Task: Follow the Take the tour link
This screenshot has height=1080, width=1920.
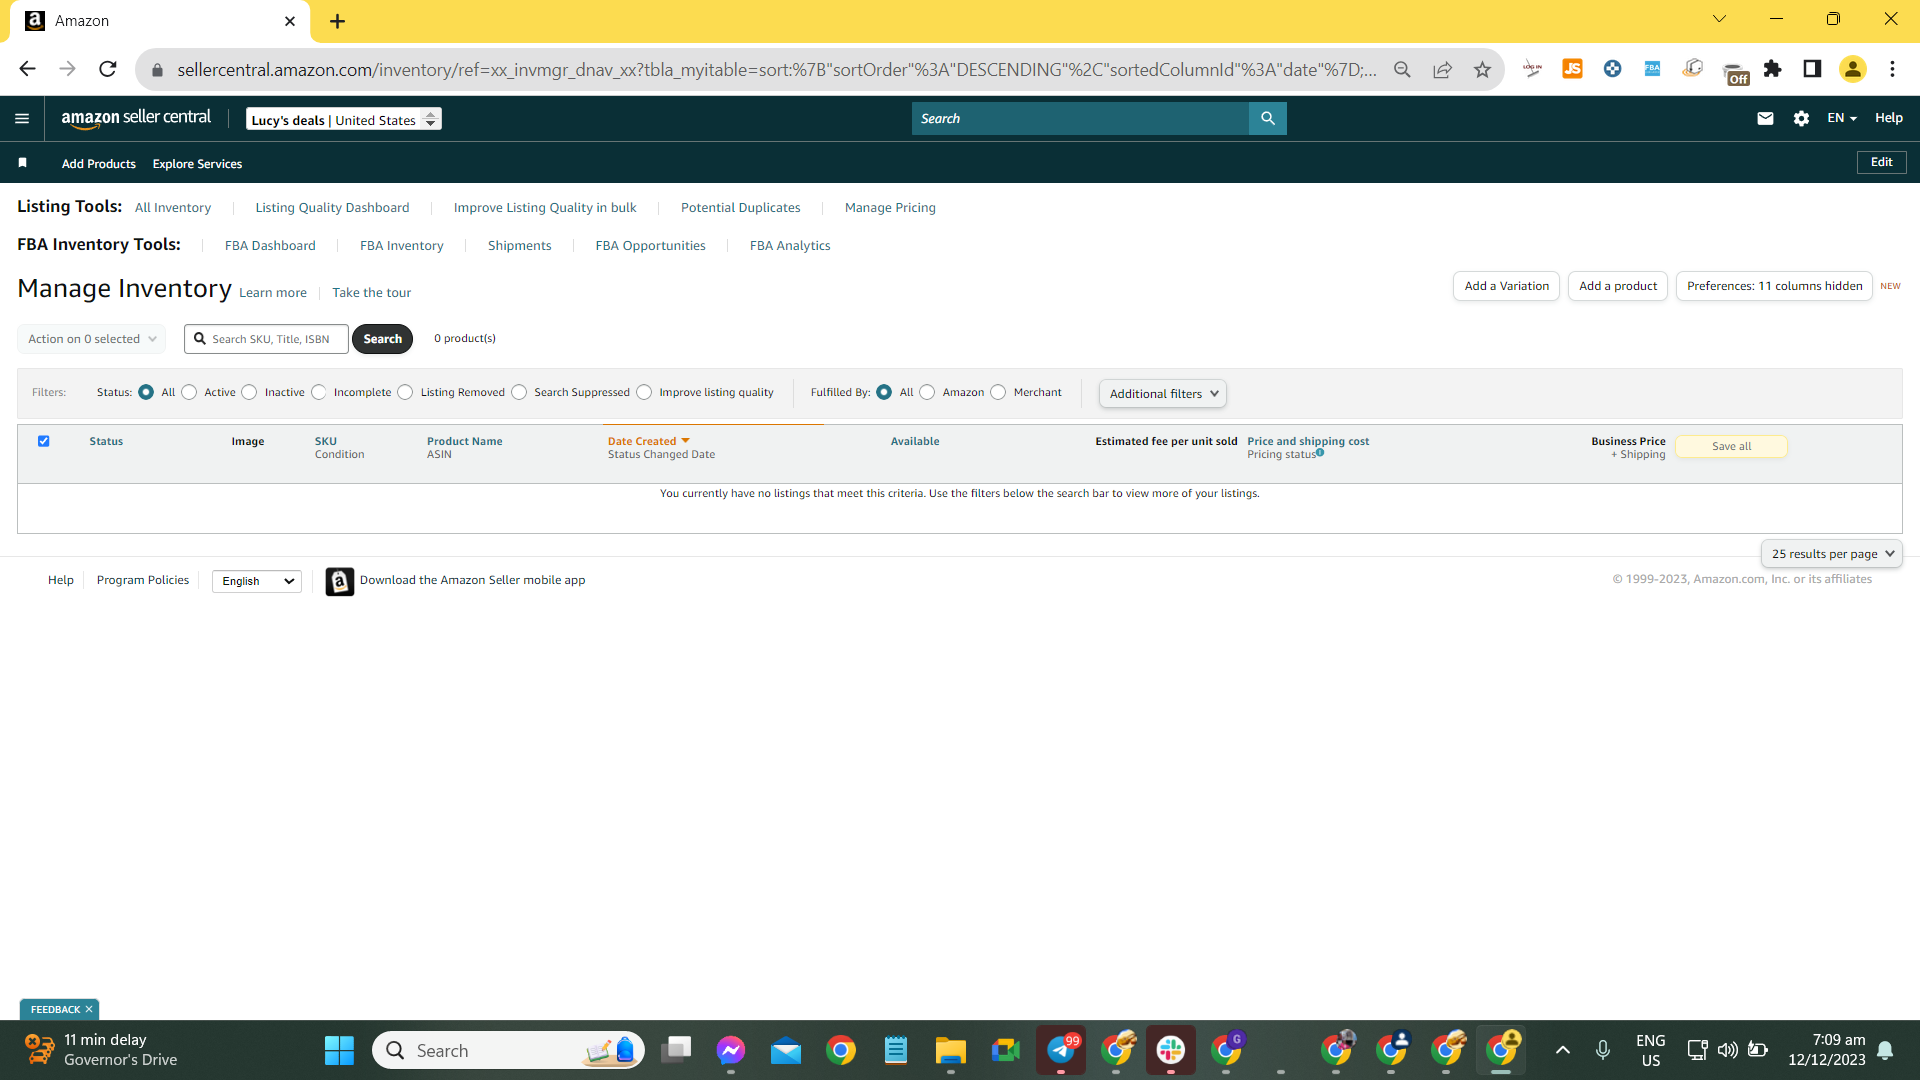Action: coord(371,293)
